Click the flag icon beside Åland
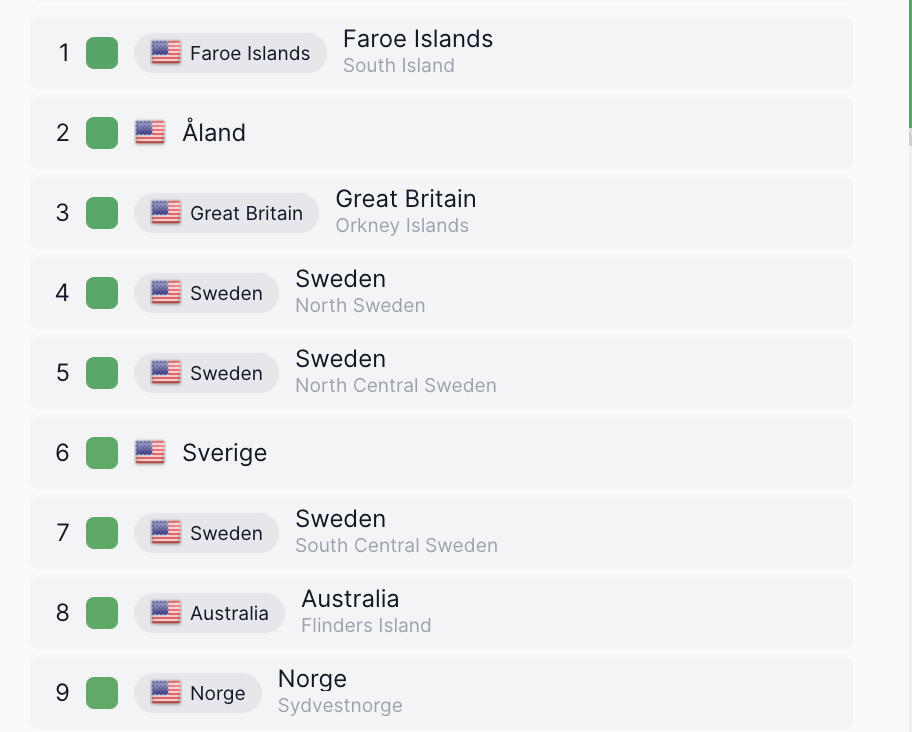912x732 pixels. (x=149, y=132)
